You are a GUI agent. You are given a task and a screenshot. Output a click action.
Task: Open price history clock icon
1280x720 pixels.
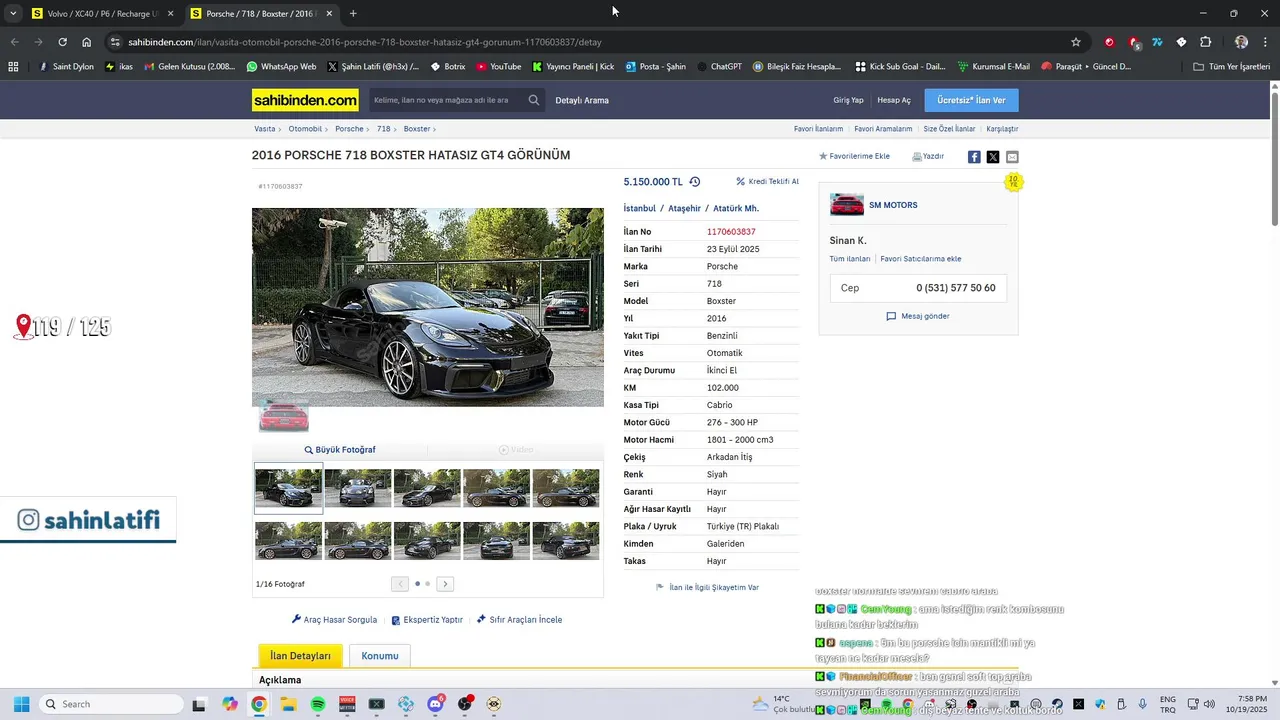click(x=695, y=182)
